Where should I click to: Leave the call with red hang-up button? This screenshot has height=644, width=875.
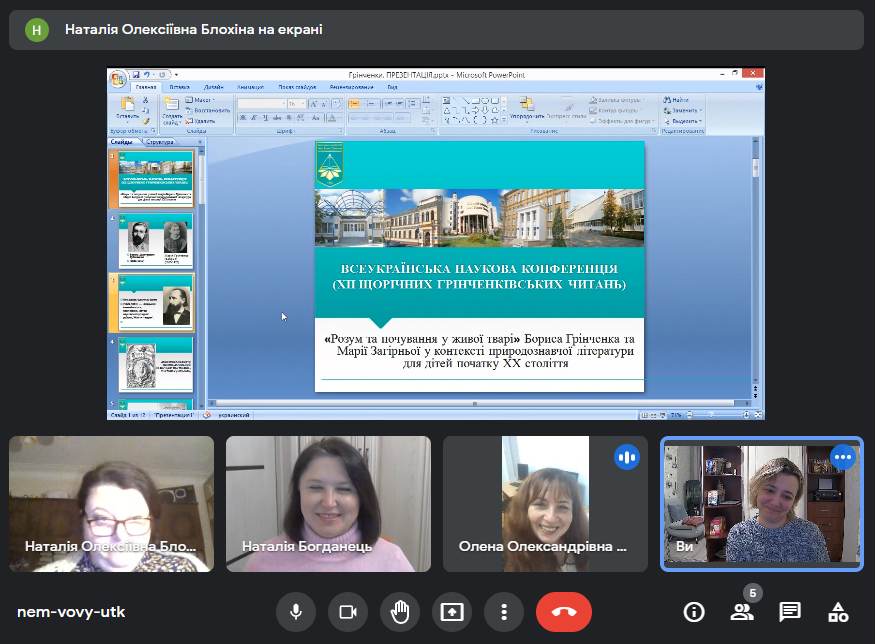tap(564, 611)
